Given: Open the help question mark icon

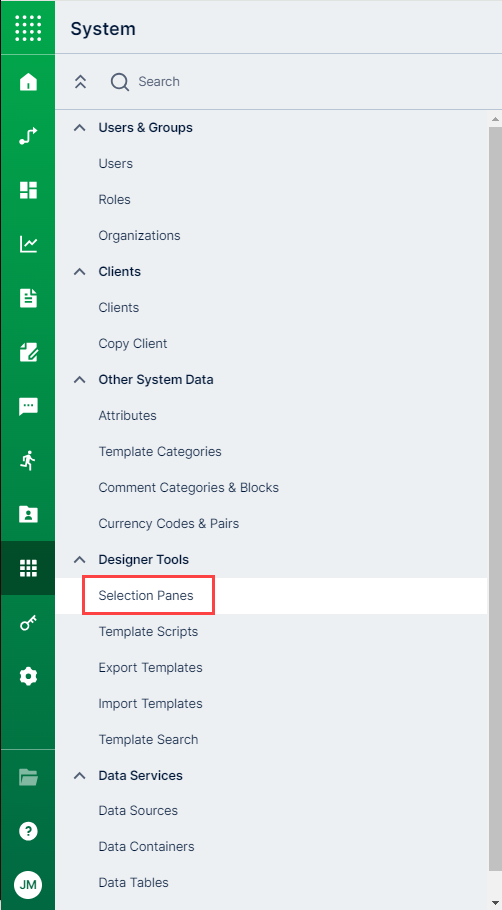Looking at the screenshot, I should coord(28,831).
